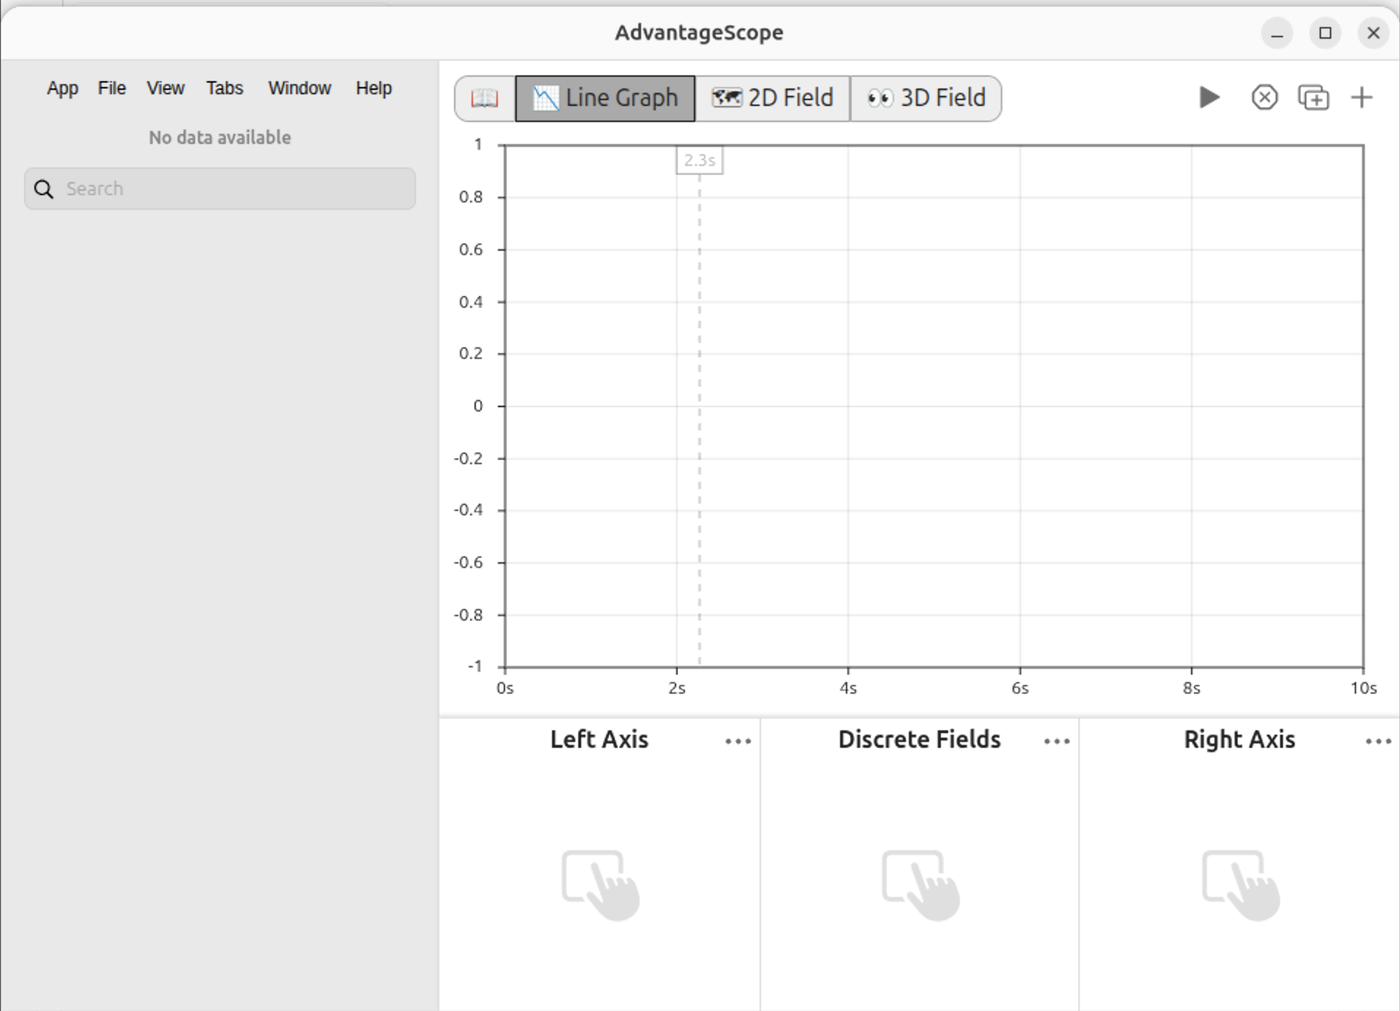Click the 0.8 value on vertical axis

pos(471,197)
